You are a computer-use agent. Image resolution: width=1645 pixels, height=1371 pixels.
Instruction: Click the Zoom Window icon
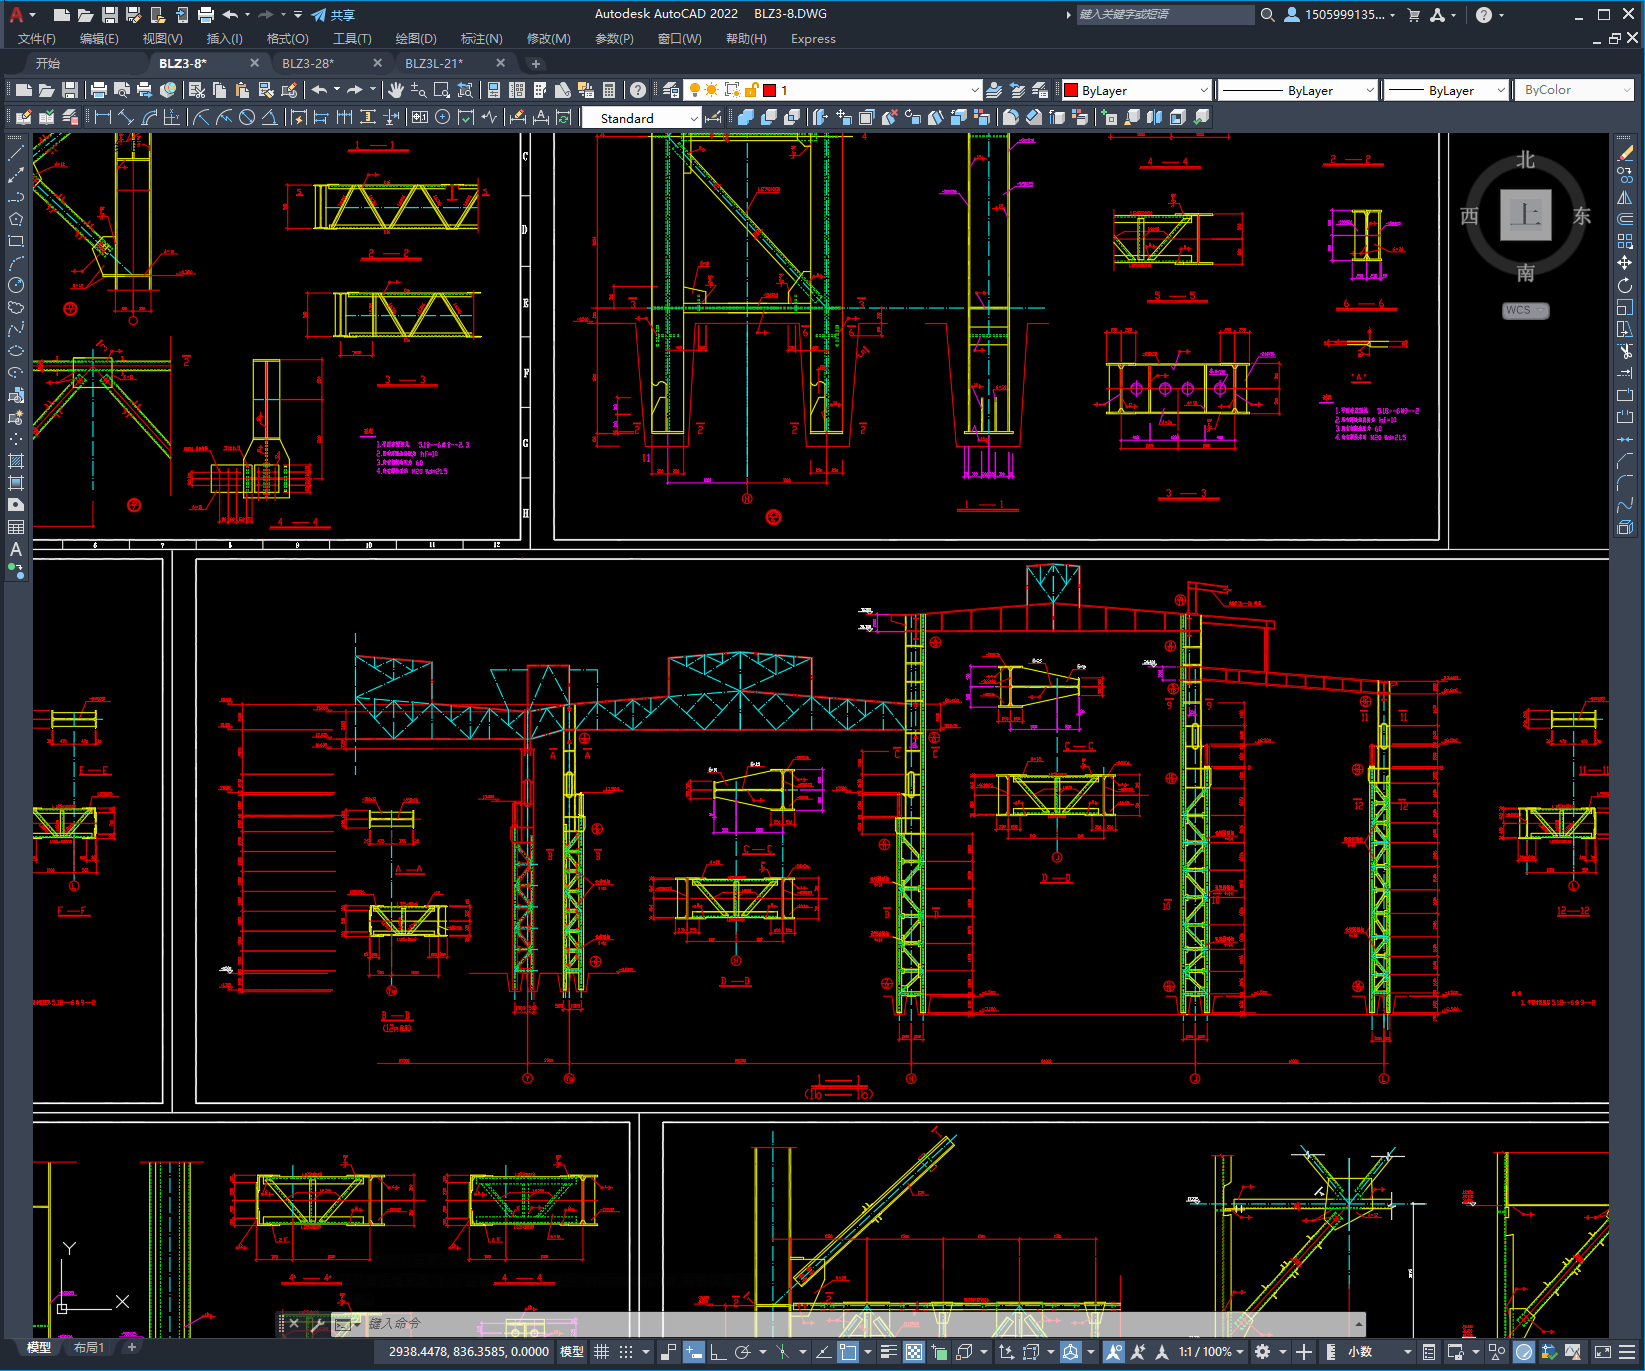441,90
